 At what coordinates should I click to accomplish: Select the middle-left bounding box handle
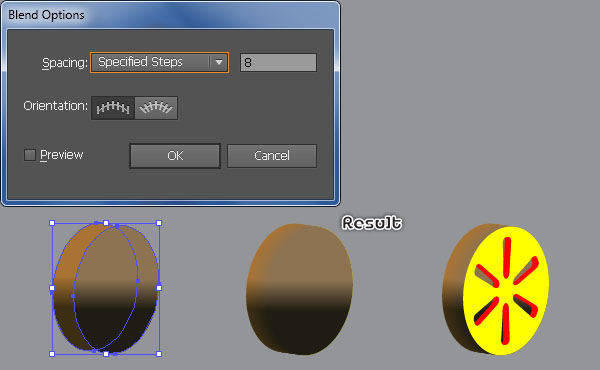(x=52, y=288)
